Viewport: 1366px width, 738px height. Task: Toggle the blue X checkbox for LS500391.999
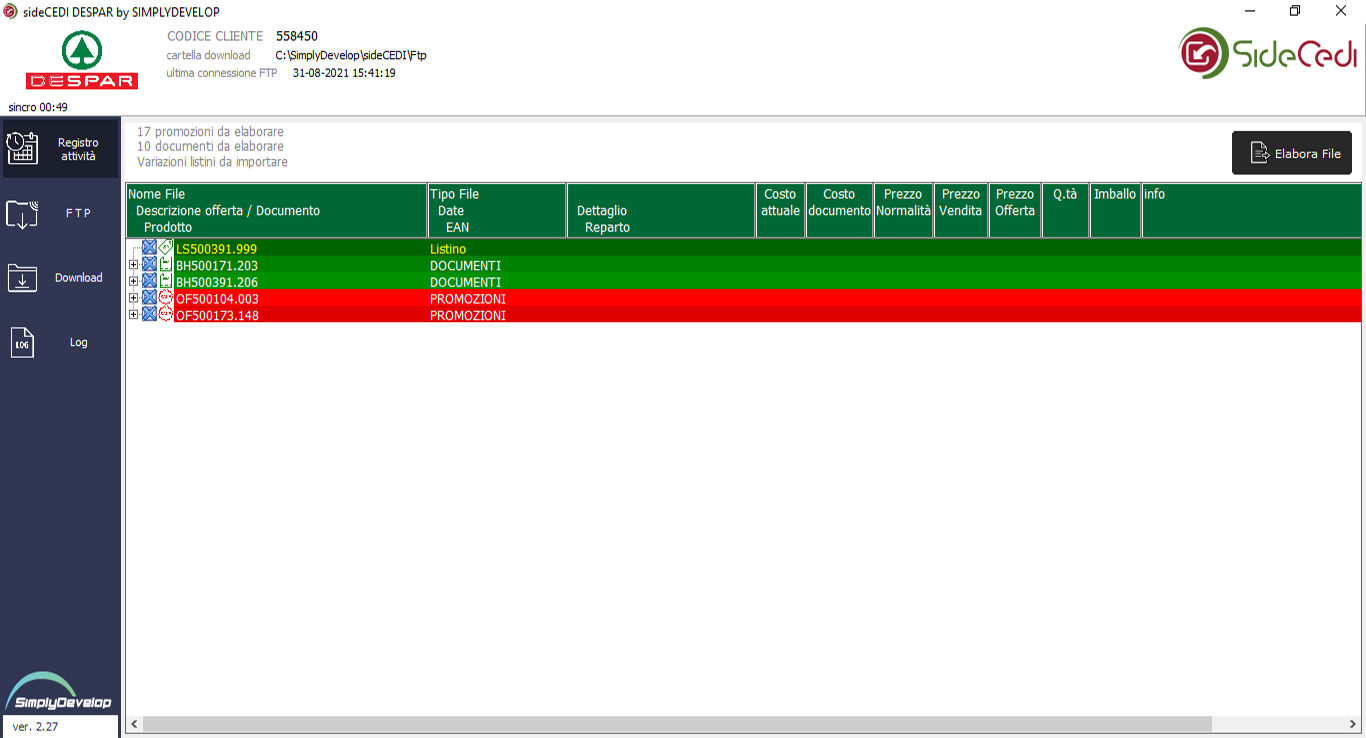[149, 248]
